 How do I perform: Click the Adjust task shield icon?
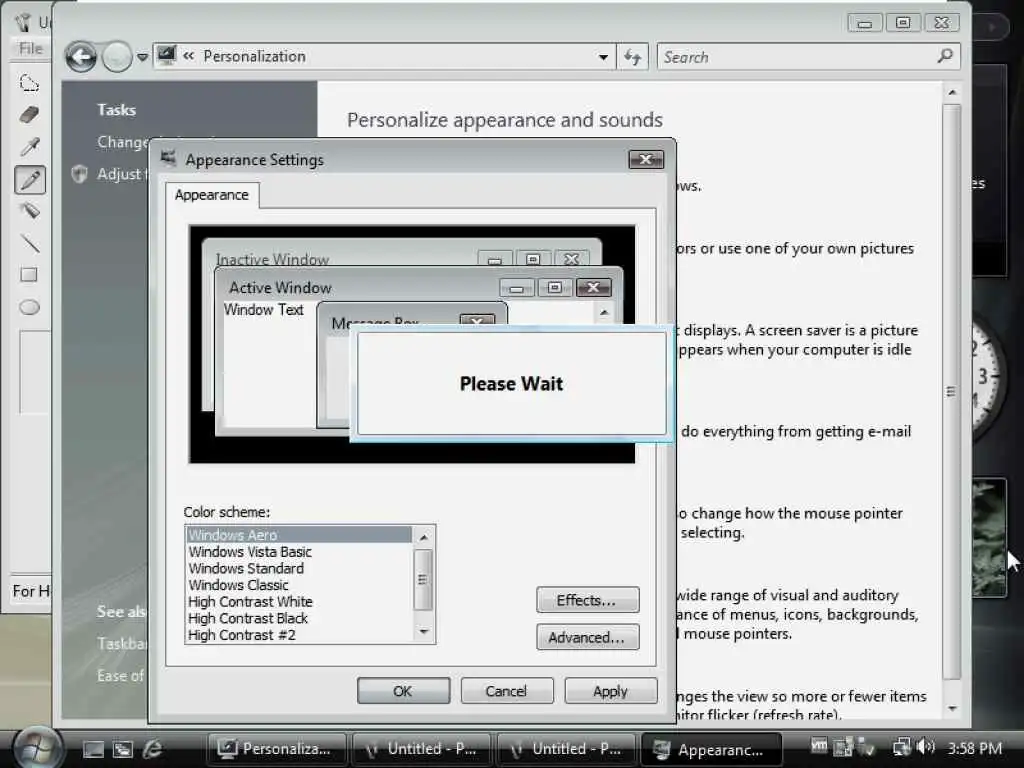pyautogui.click(x=79, y=174)
